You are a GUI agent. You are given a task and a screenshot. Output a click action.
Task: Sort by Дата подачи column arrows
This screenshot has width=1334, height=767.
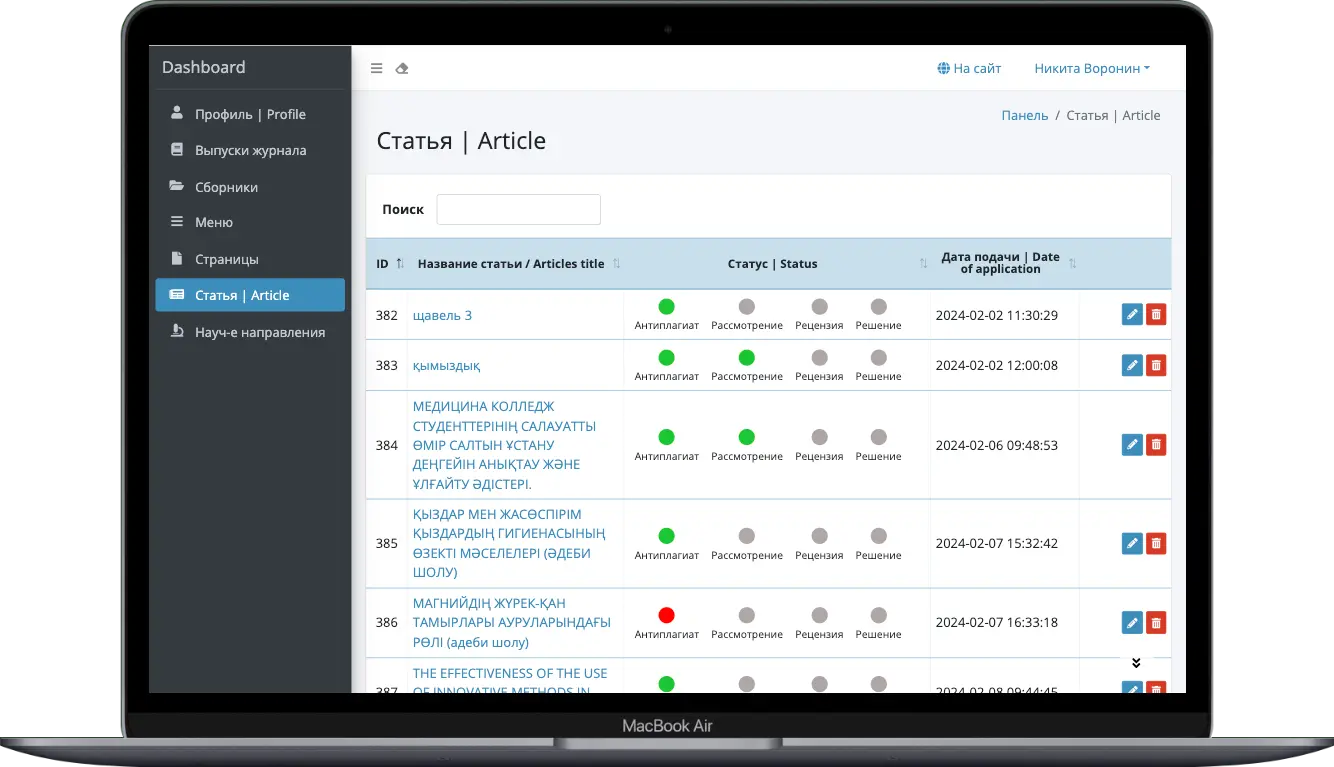pos(1072,264)
